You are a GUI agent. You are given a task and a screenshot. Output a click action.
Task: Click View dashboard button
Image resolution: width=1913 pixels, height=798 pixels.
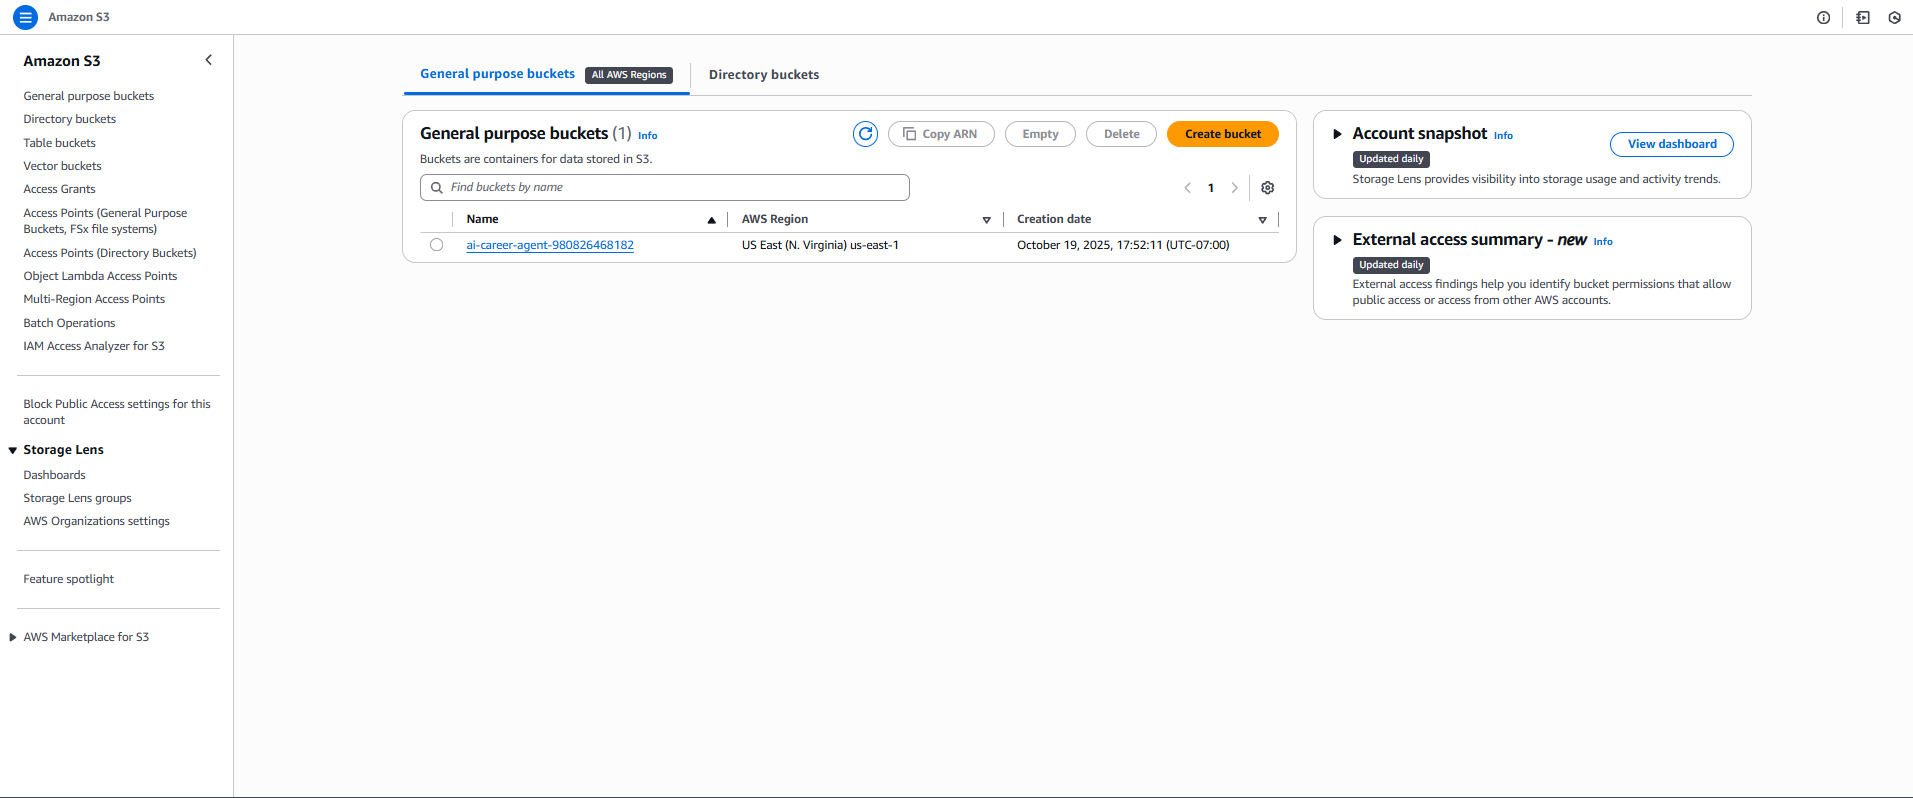coord(1671,144)
